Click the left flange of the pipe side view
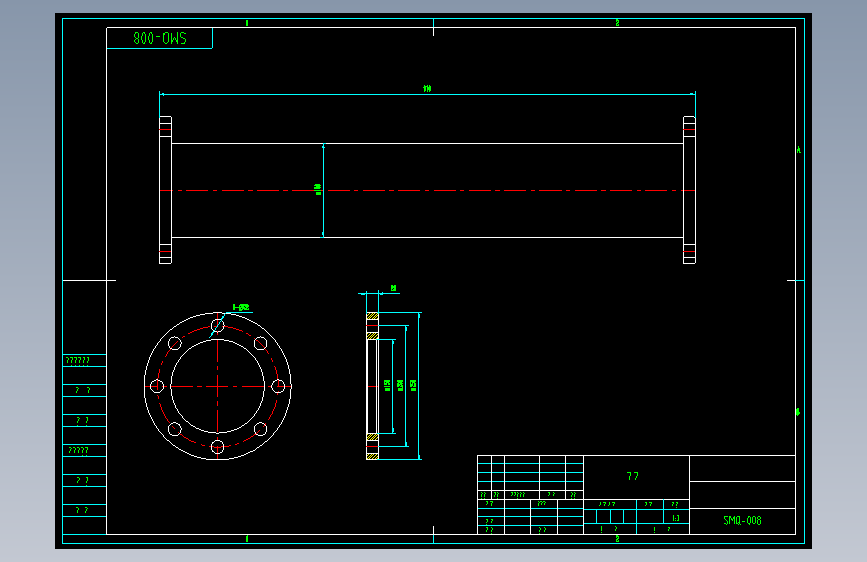The width and height of the screenshot is (867, 562). pos(165,190)
